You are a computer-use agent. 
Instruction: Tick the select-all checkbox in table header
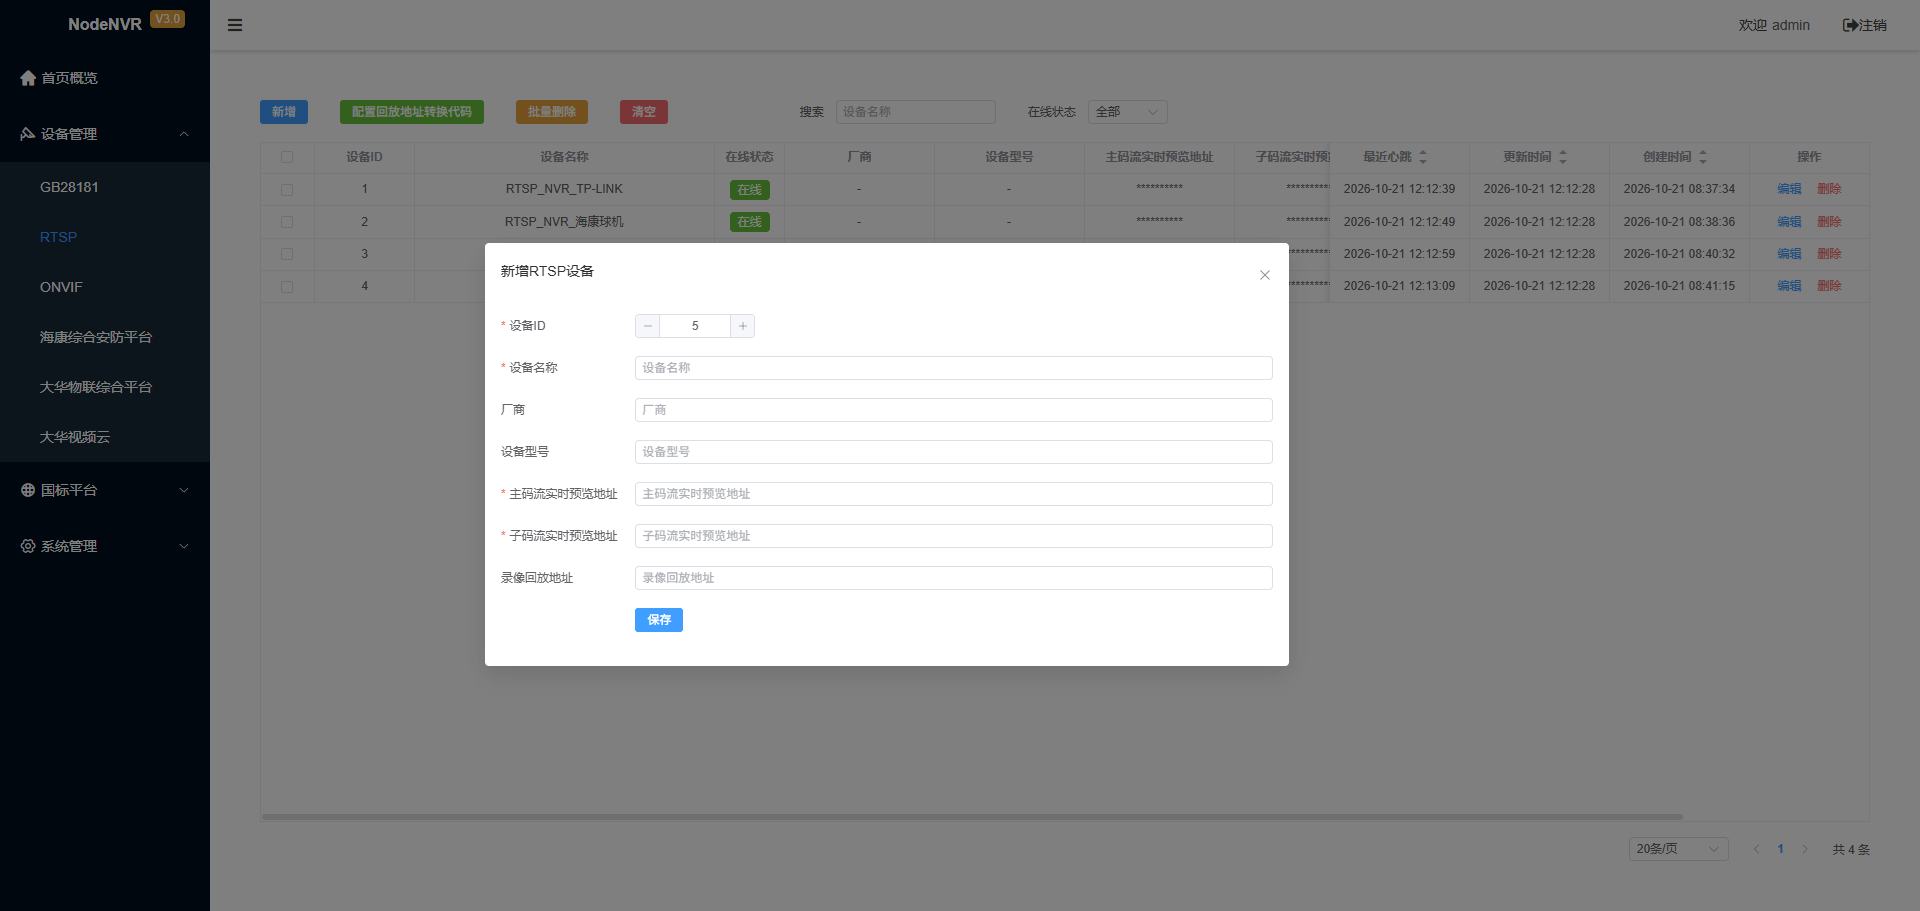tap(287, 157)
